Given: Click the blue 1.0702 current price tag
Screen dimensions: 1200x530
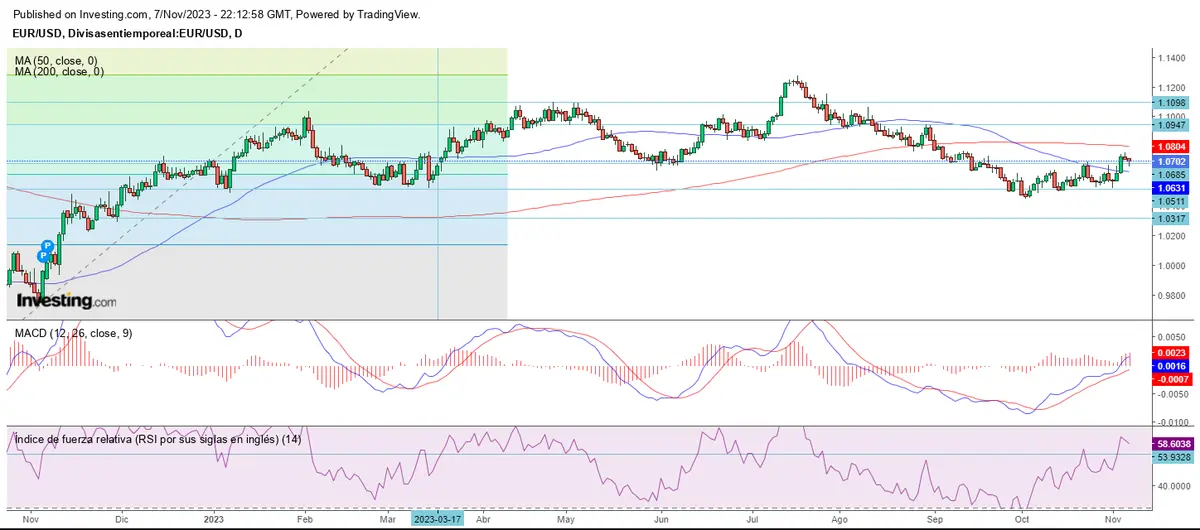Looking at the screenshot, I should pyautogui.click(x=1171, y=161).
